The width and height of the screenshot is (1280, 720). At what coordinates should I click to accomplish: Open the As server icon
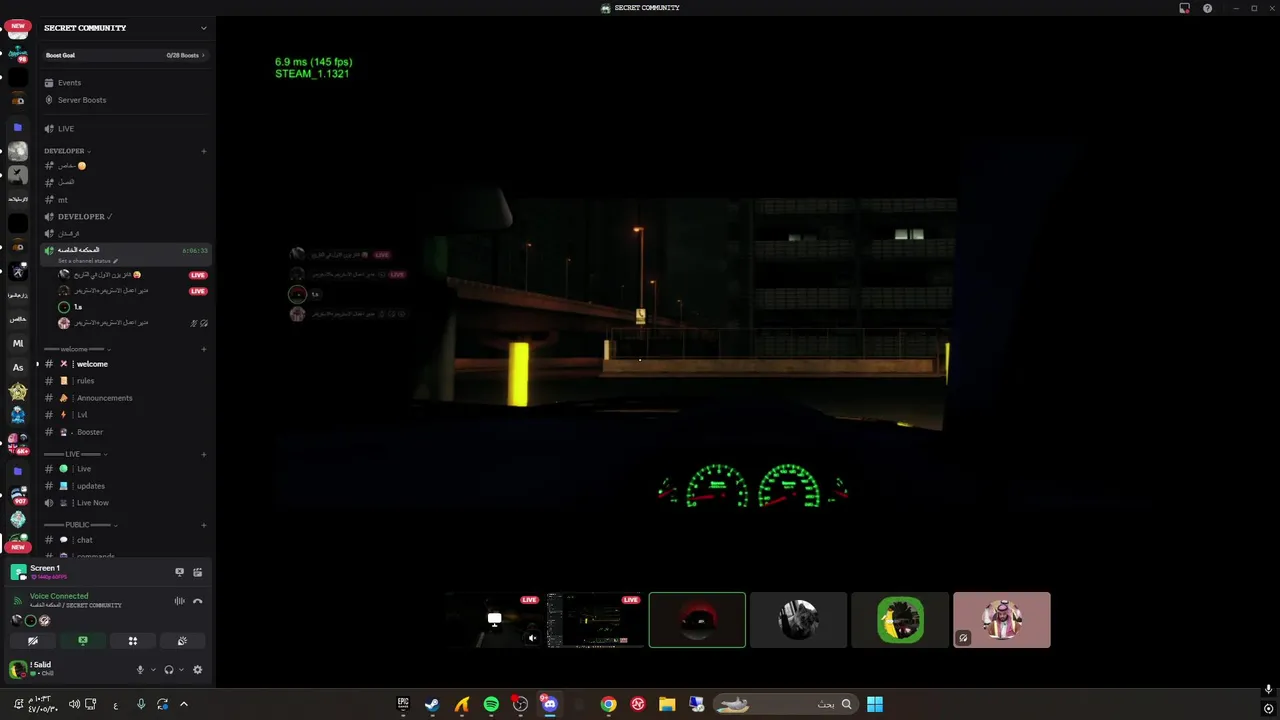pyautogui.click(x=18, y=367)
